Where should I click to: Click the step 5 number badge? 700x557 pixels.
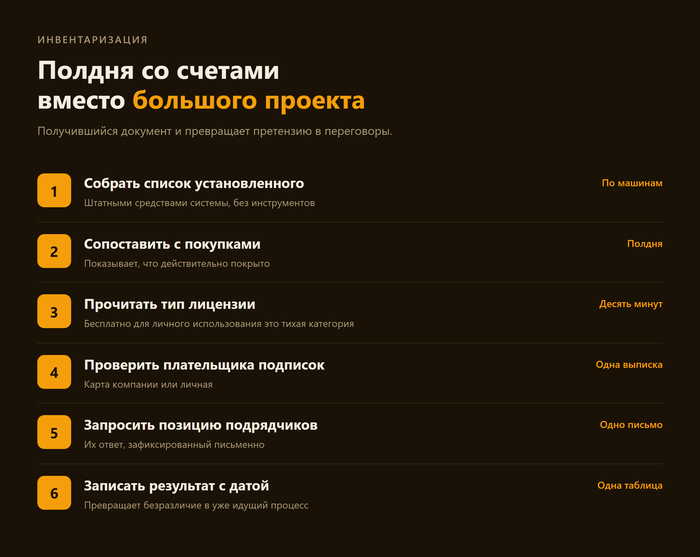point(54,432)
